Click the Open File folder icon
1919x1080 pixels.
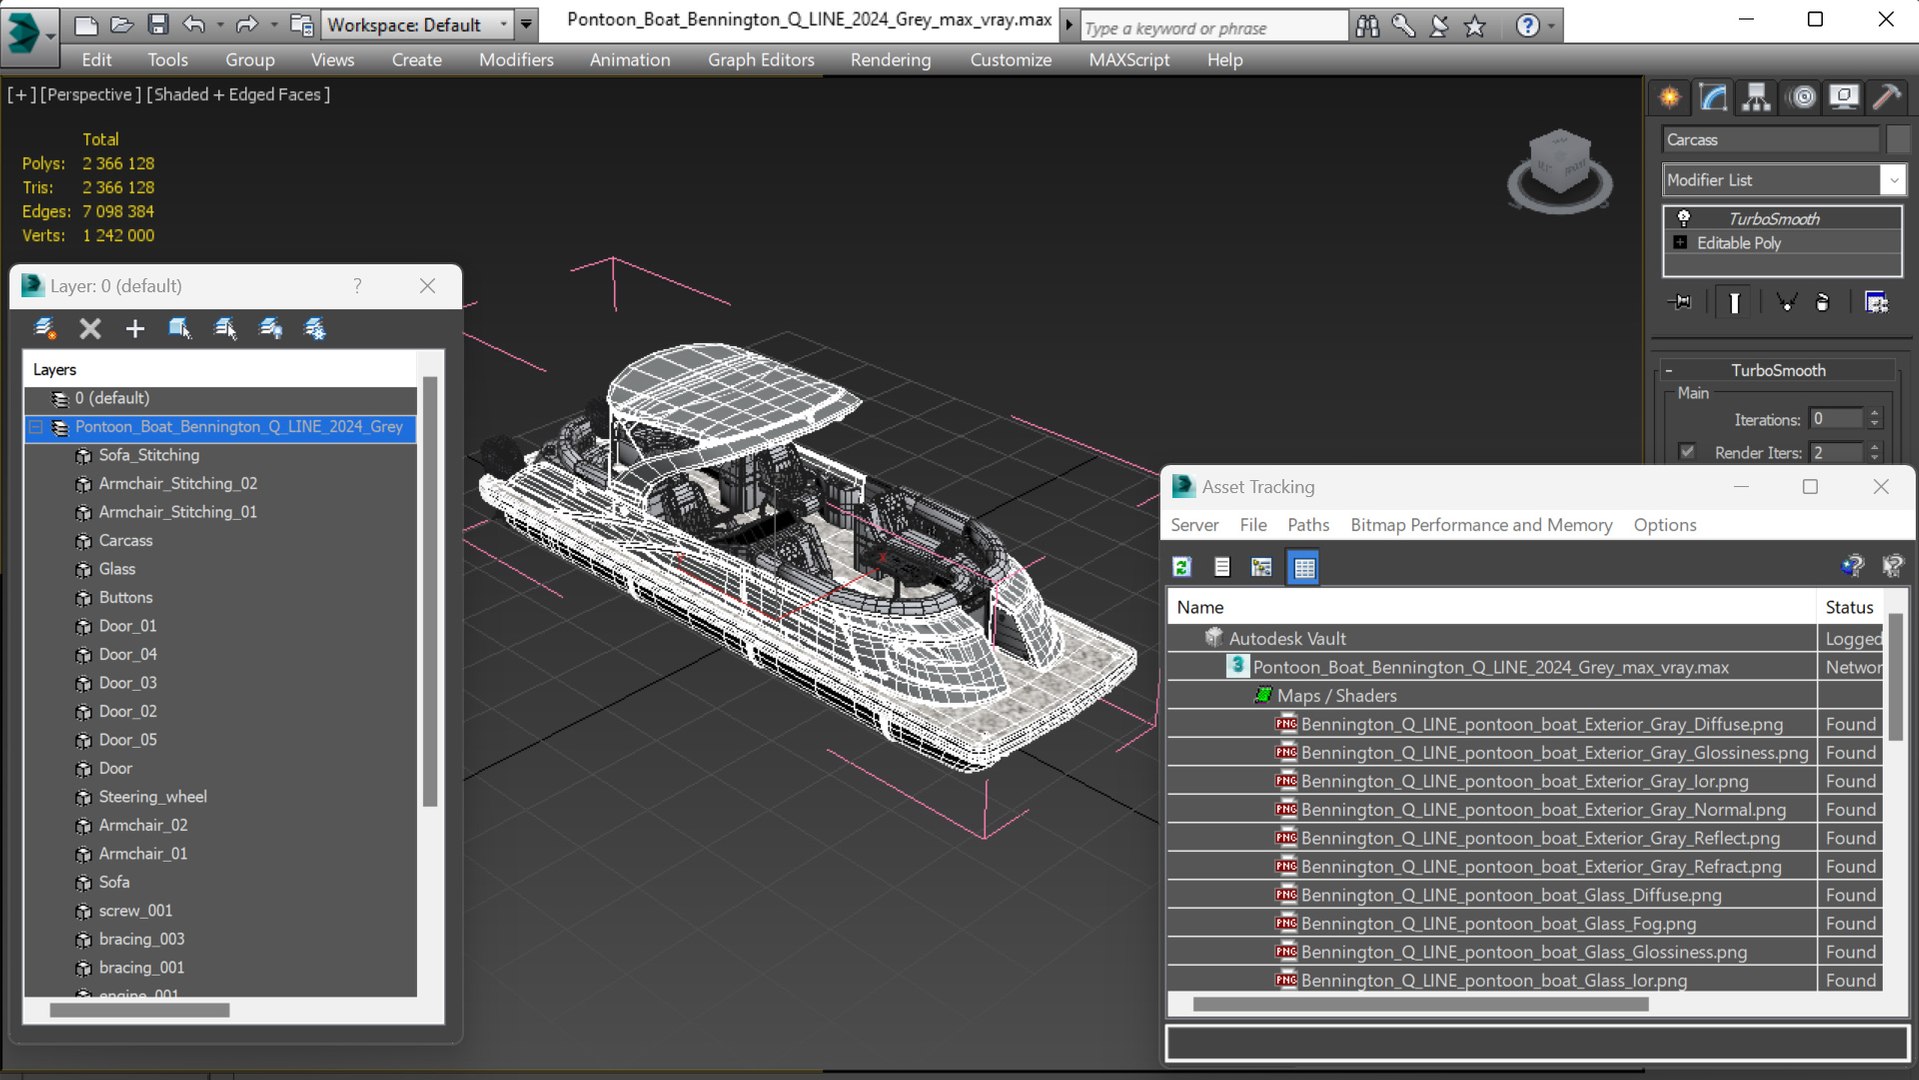point(122,24)
